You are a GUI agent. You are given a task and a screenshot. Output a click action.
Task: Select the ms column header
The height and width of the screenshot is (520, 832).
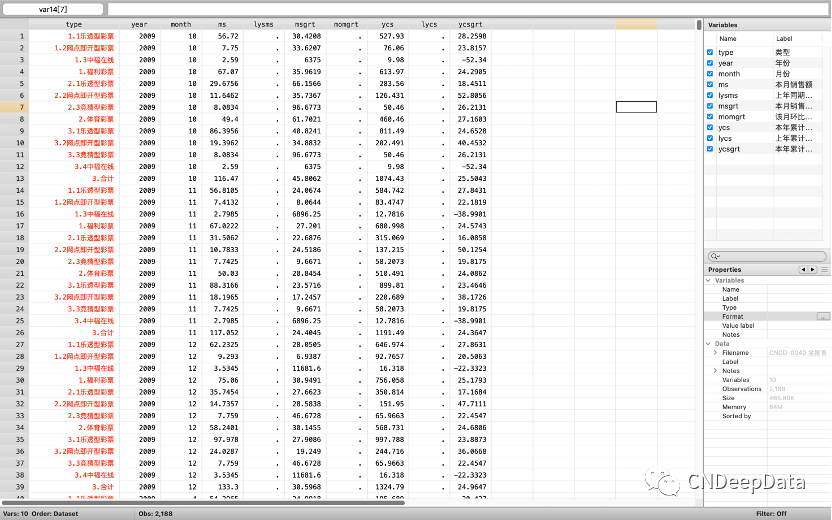tap(222, 24)
